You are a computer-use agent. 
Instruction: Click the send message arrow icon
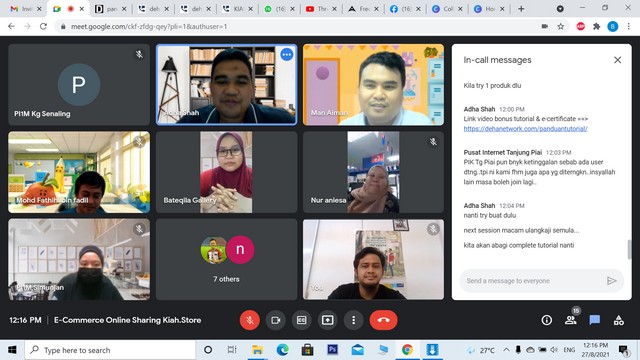(x=611, y=281)
